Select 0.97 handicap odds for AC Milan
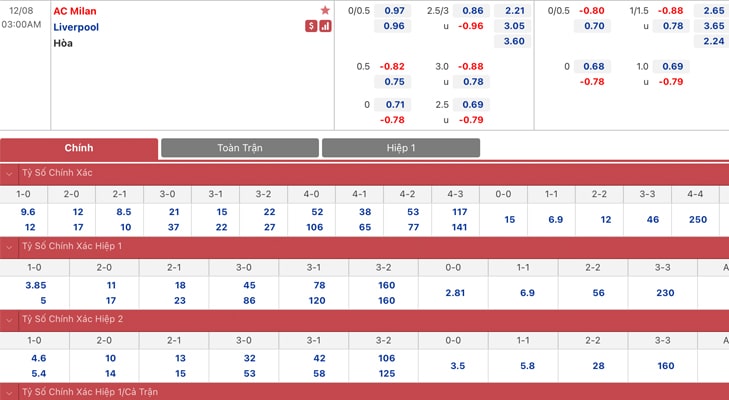 point(394,11)
